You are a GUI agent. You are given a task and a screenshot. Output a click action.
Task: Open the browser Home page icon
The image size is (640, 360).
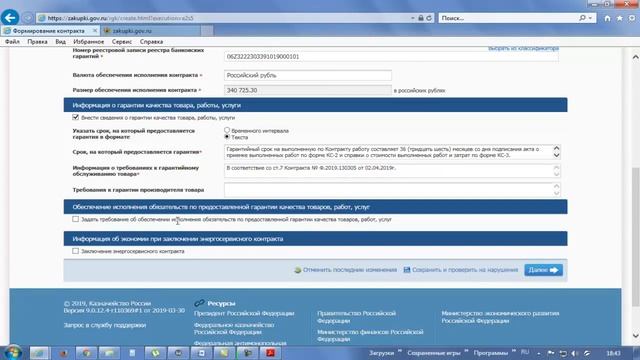tap(607, 18)
